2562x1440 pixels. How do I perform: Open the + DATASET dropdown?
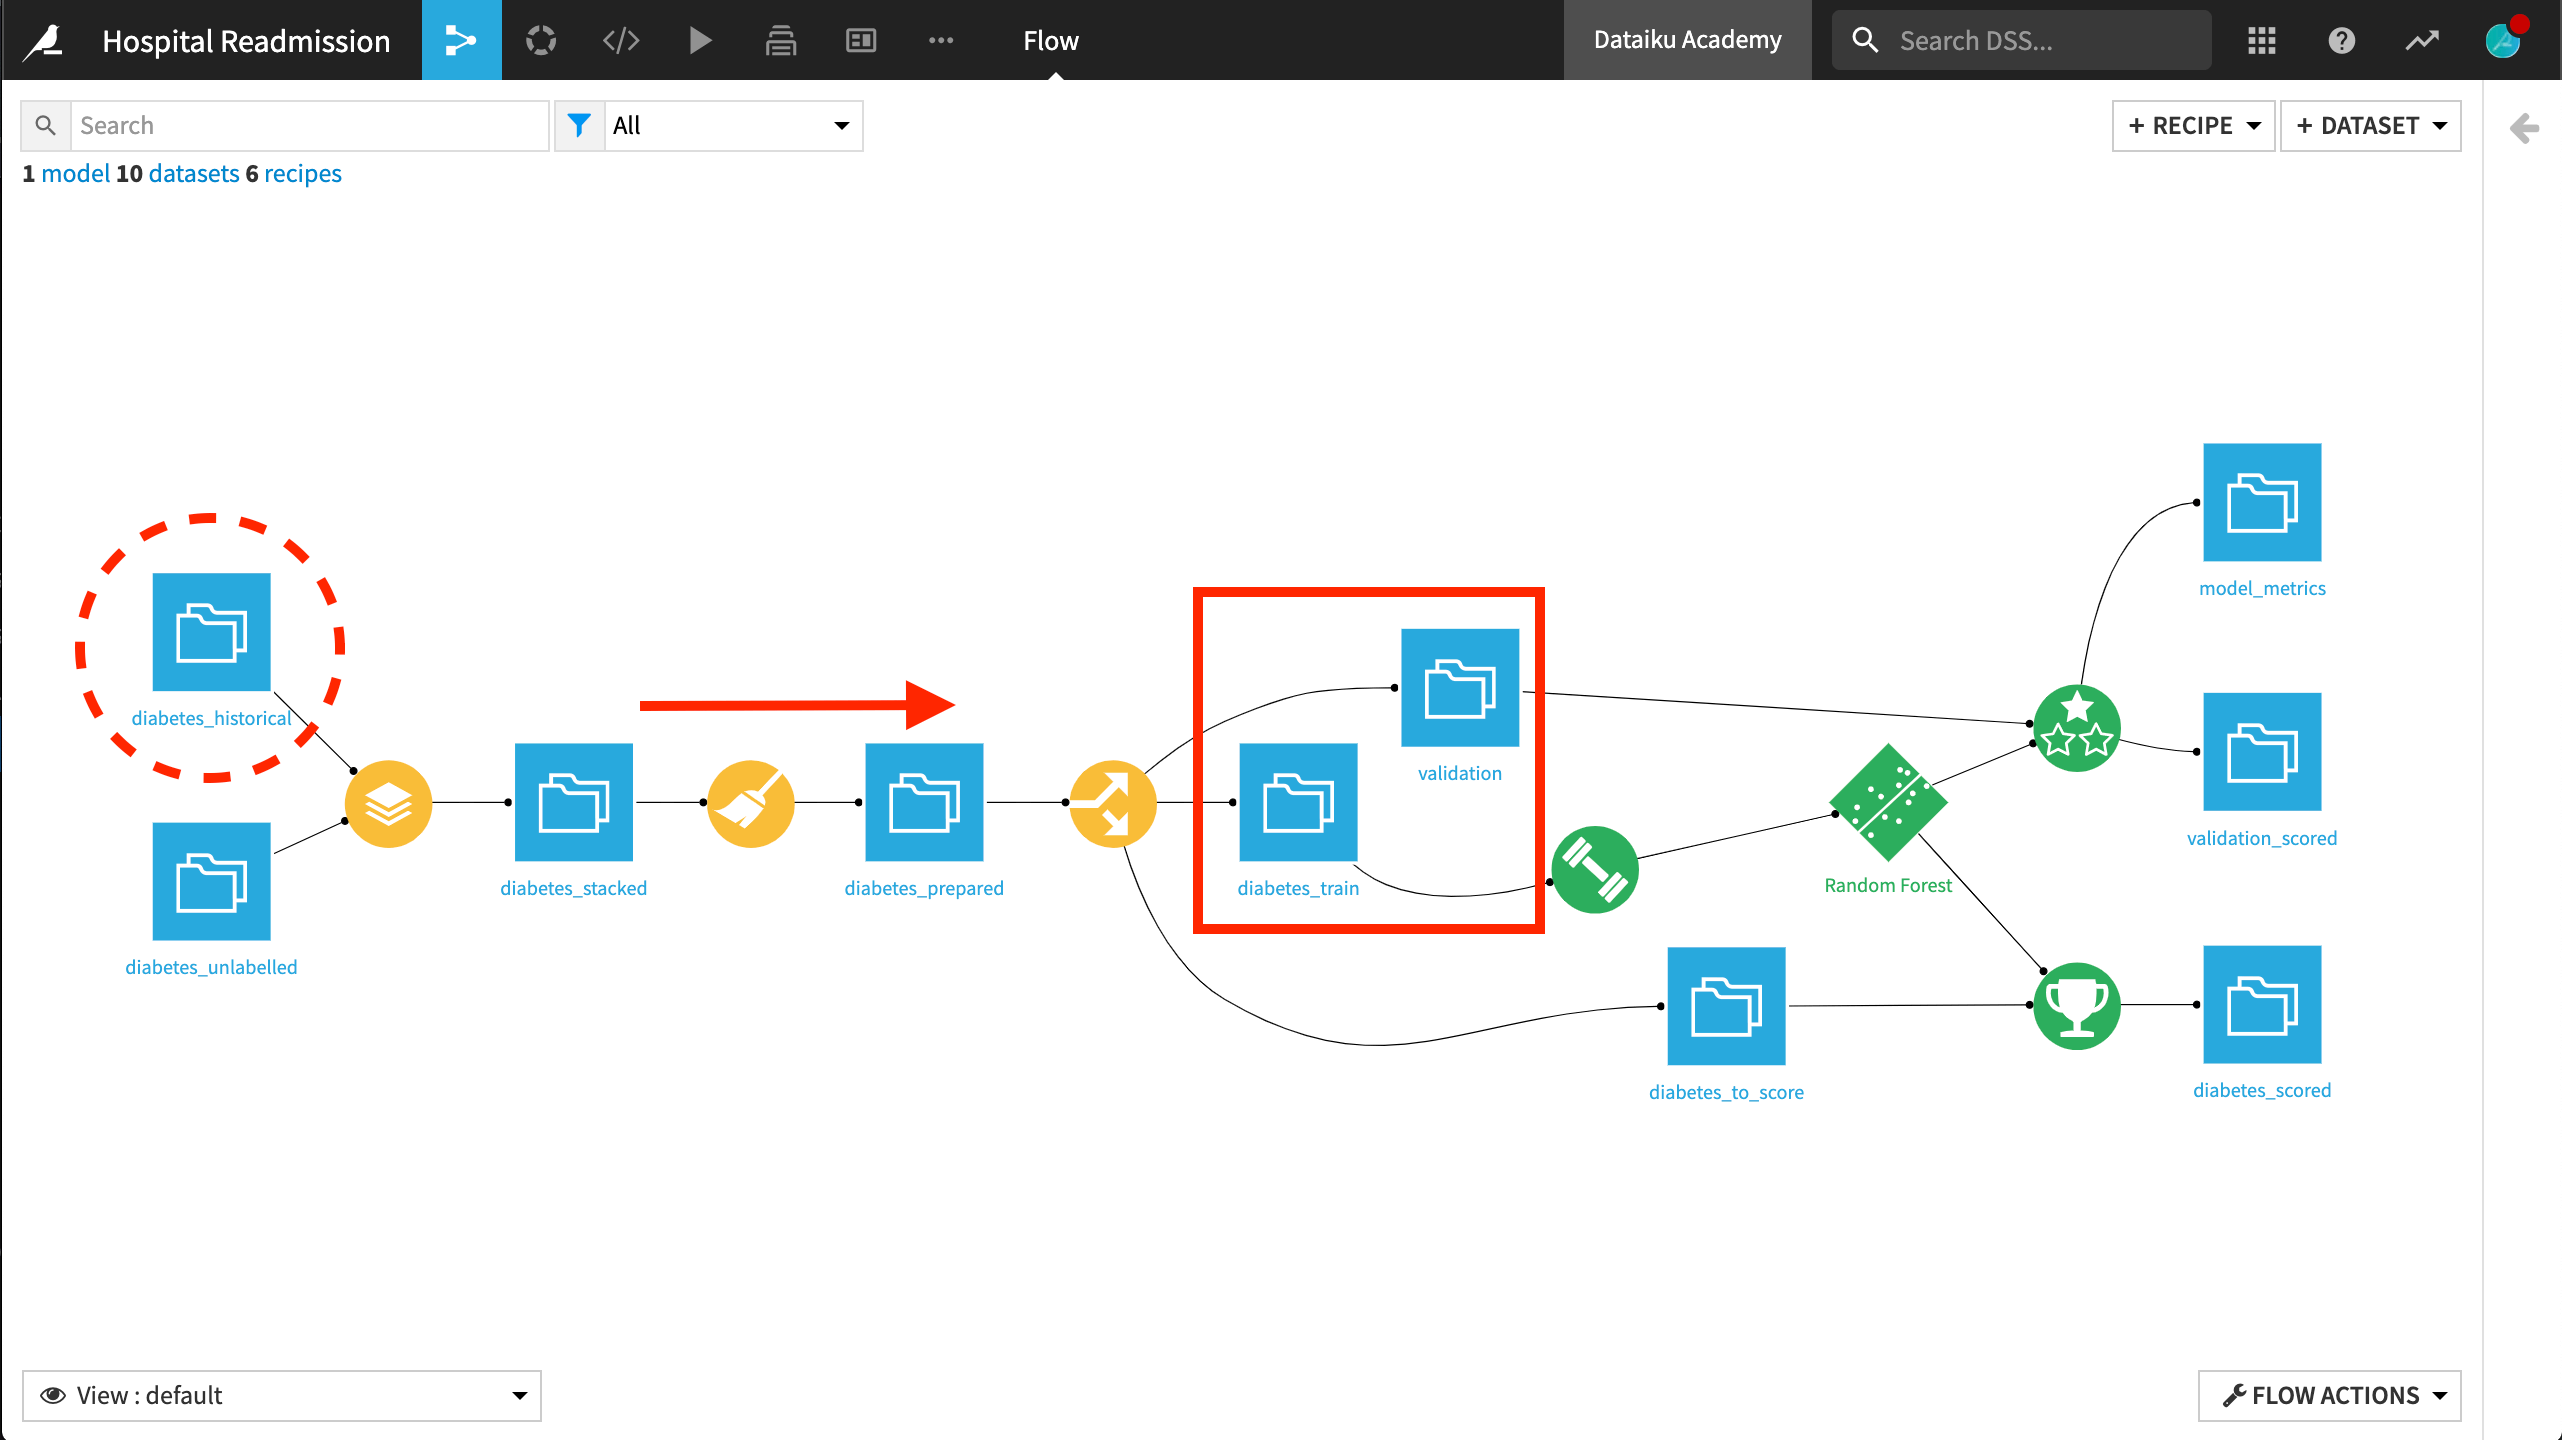2370,126
